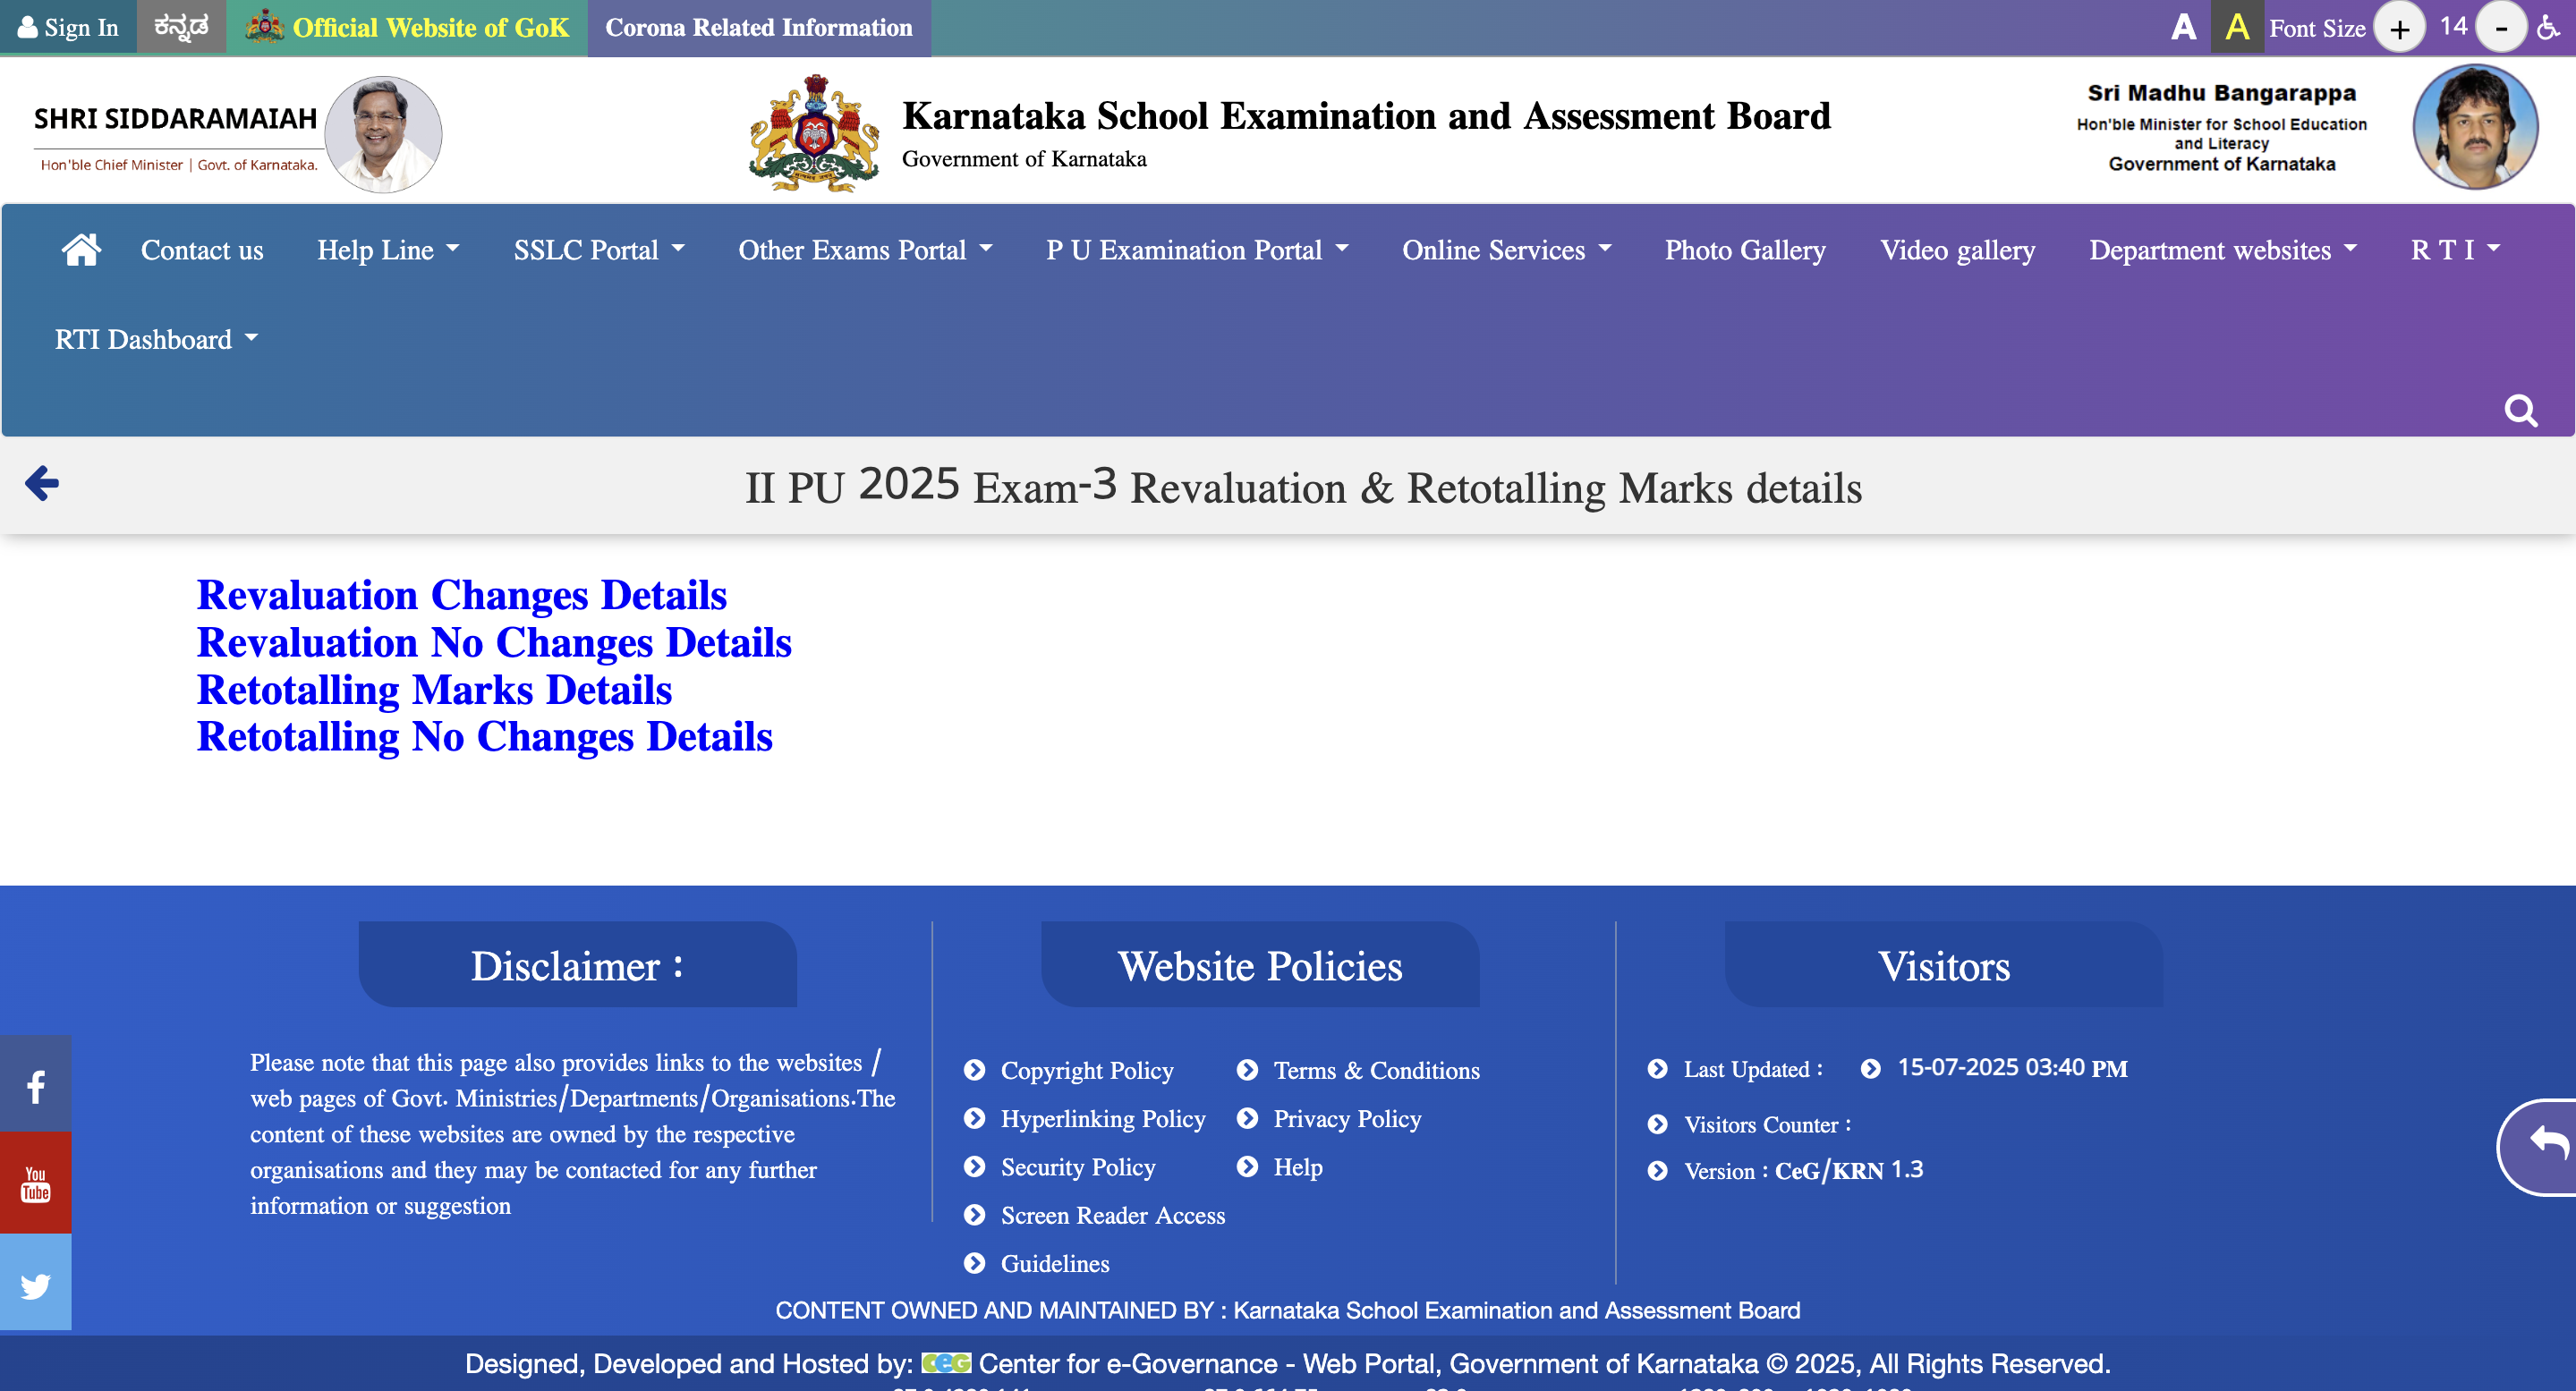The width and height of the screenshot is (2576, 1391).
Task: Click Sri Madhu Bangarappa portrait photo
Action: click(x=2475, y=127)
